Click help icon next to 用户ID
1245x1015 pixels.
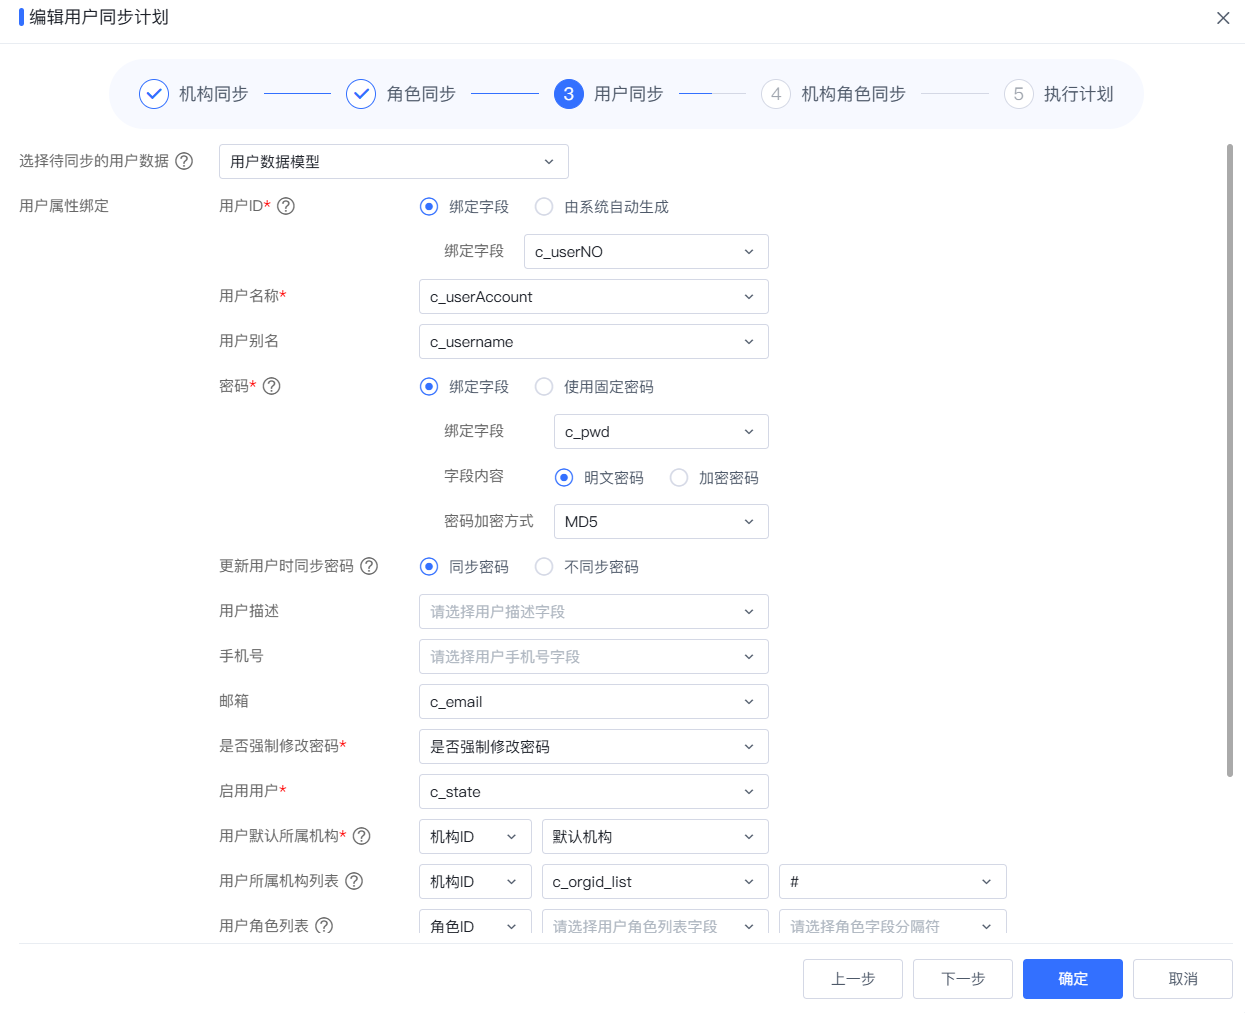[286, 206]
